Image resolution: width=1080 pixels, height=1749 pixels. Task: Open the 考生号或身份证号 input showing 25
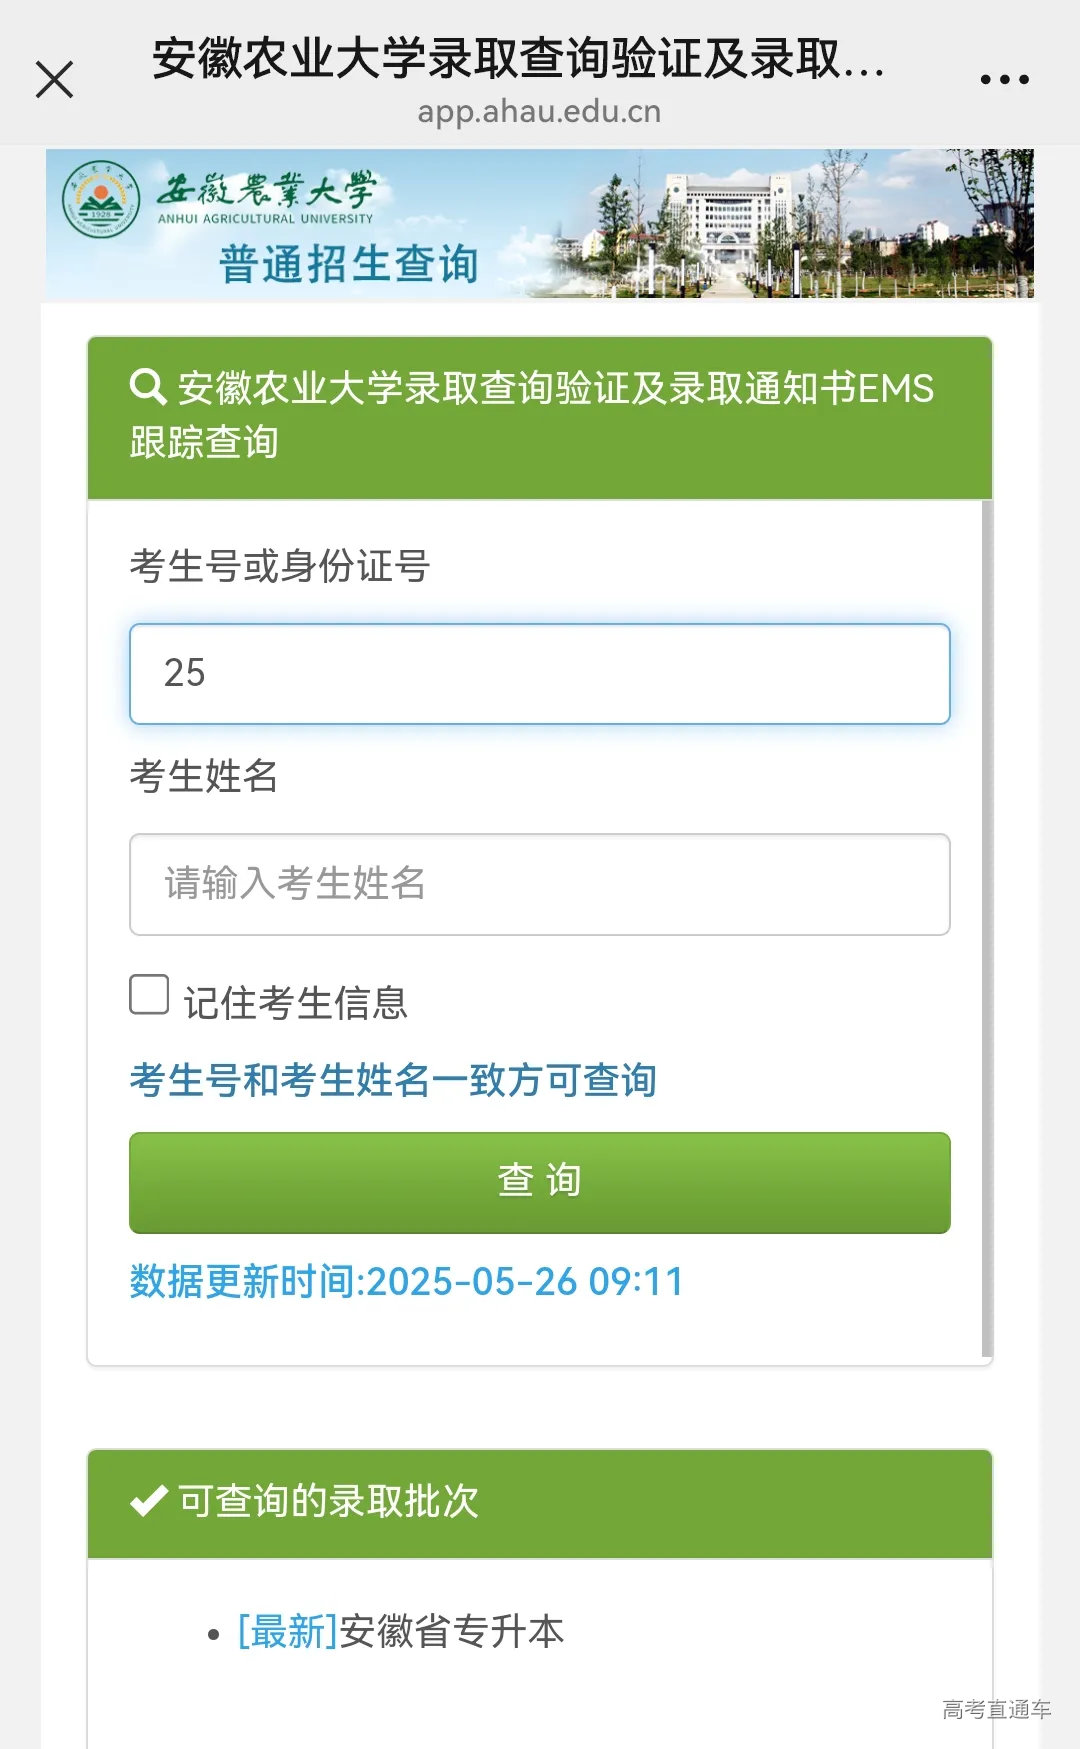(538, 674)
